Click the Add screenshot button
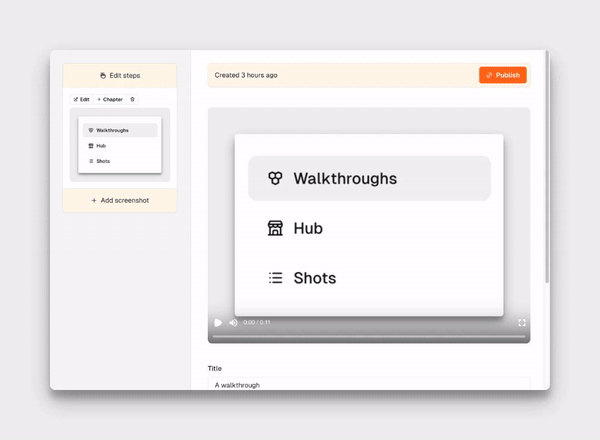Screen dimensions: 600x440 pos(120,200)
